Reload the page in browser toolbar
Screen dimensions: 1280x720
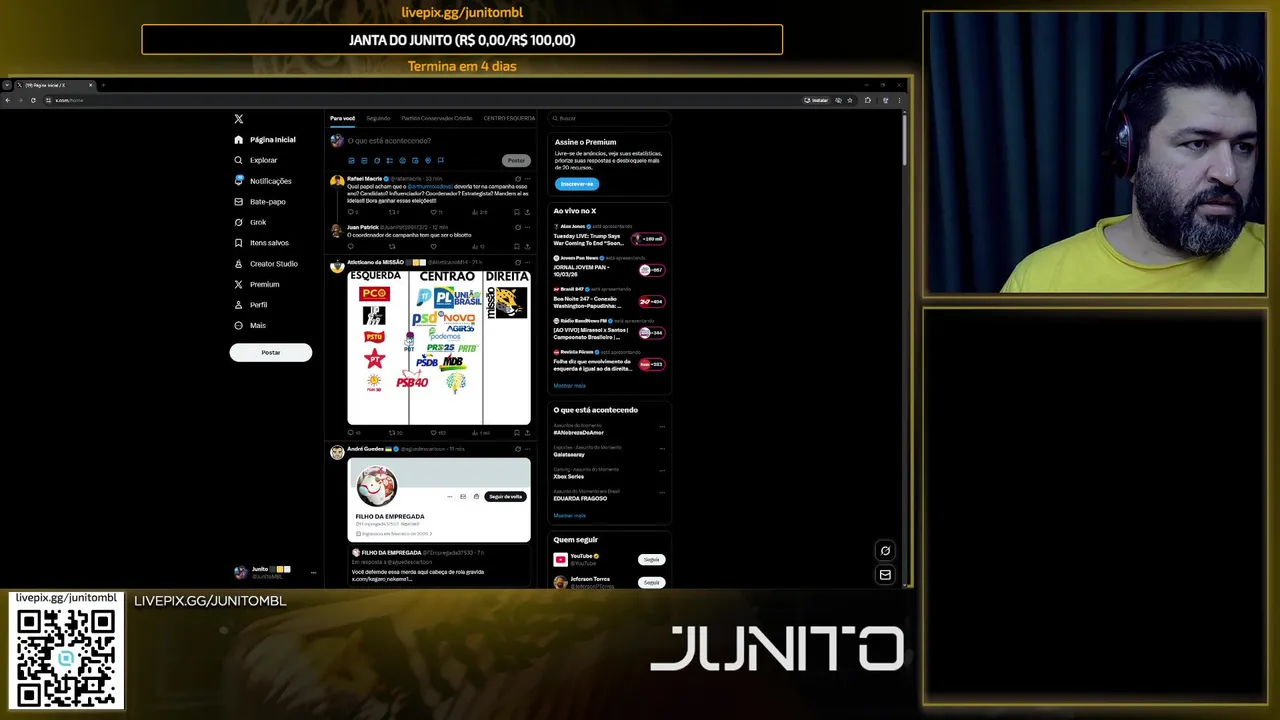33,100
